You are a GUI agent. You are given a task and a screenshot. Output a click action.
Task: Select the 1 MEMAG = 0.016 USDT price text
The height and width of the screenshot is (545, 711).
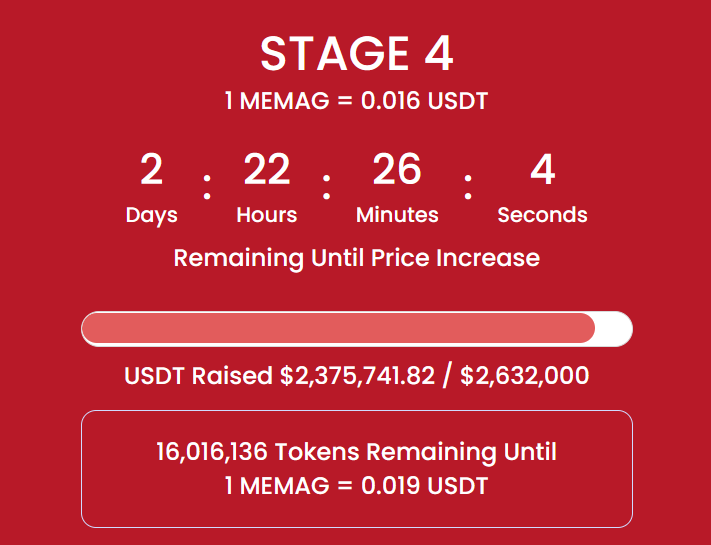[356, 101]
